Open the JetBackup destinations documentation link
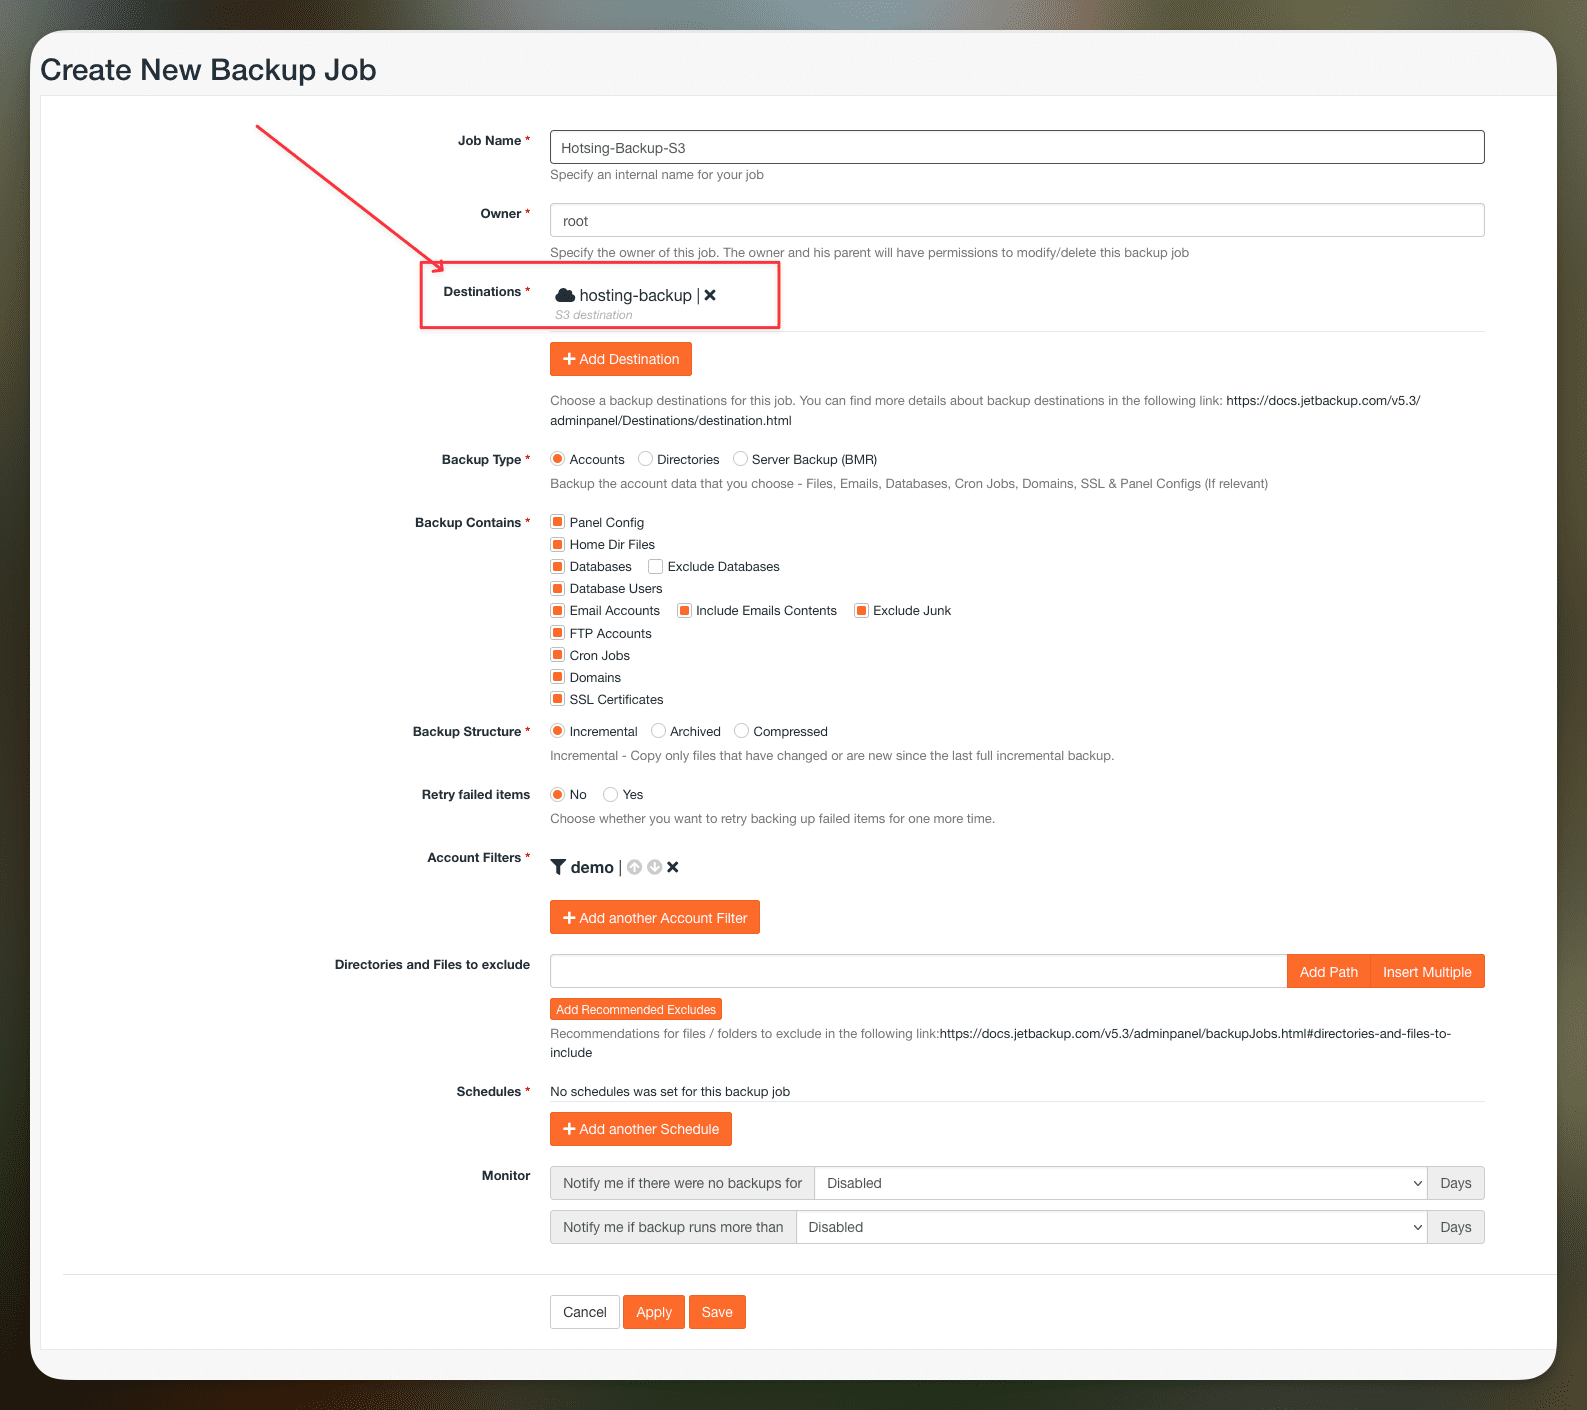1587x1410 pixels. [1322, 400]
